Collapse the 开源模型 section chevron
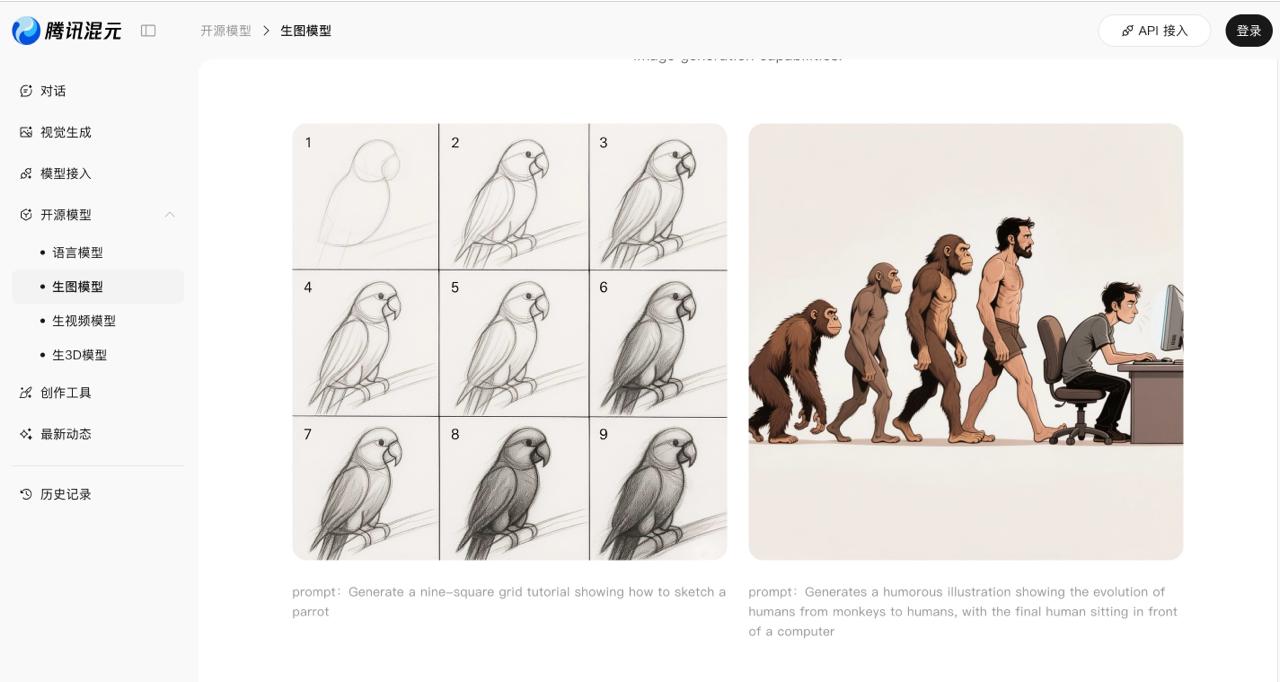The width and height of the screenshot is (1280, 682). 170,215
